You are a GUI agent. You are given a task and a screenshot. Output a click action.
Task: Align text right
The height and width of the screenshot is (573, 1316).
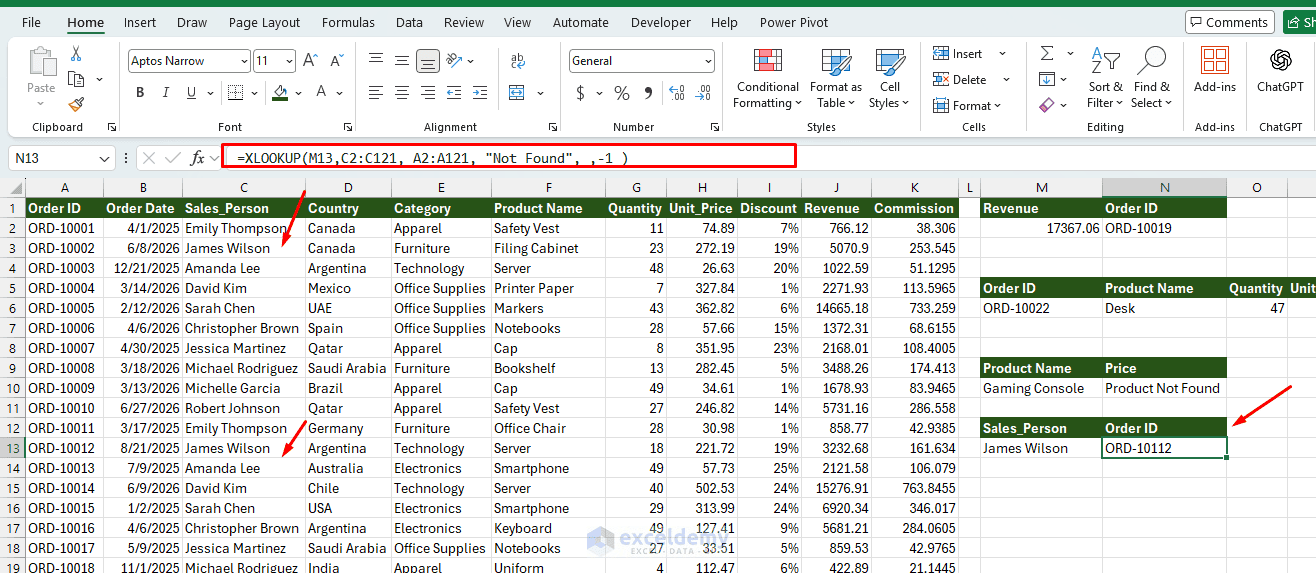pyautogui.click(x=428, y=93)
